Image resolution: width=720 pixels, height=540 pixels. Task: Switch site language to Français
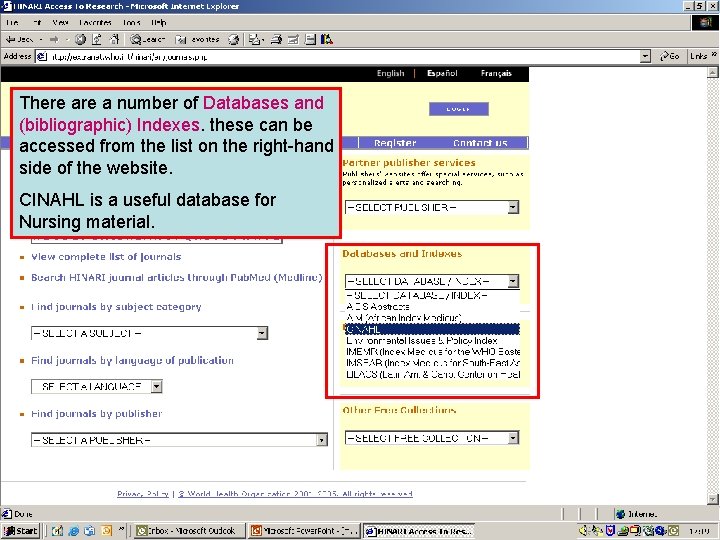coord(496,73)
